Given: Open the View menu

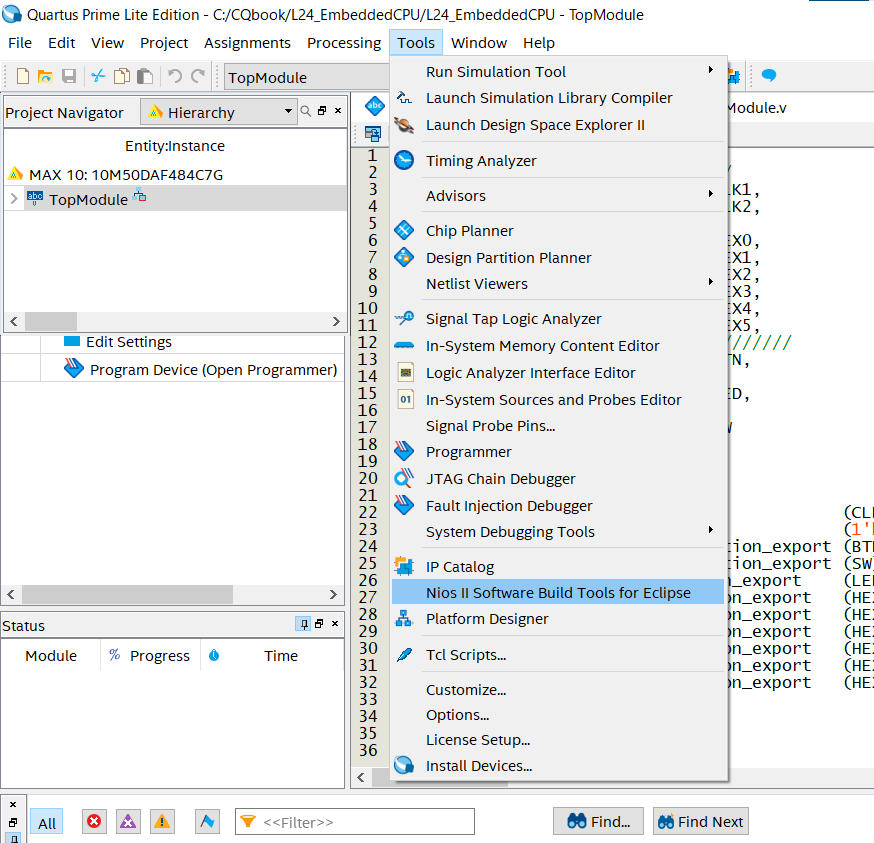Looking at the screenshot, I should pos(108,43).
